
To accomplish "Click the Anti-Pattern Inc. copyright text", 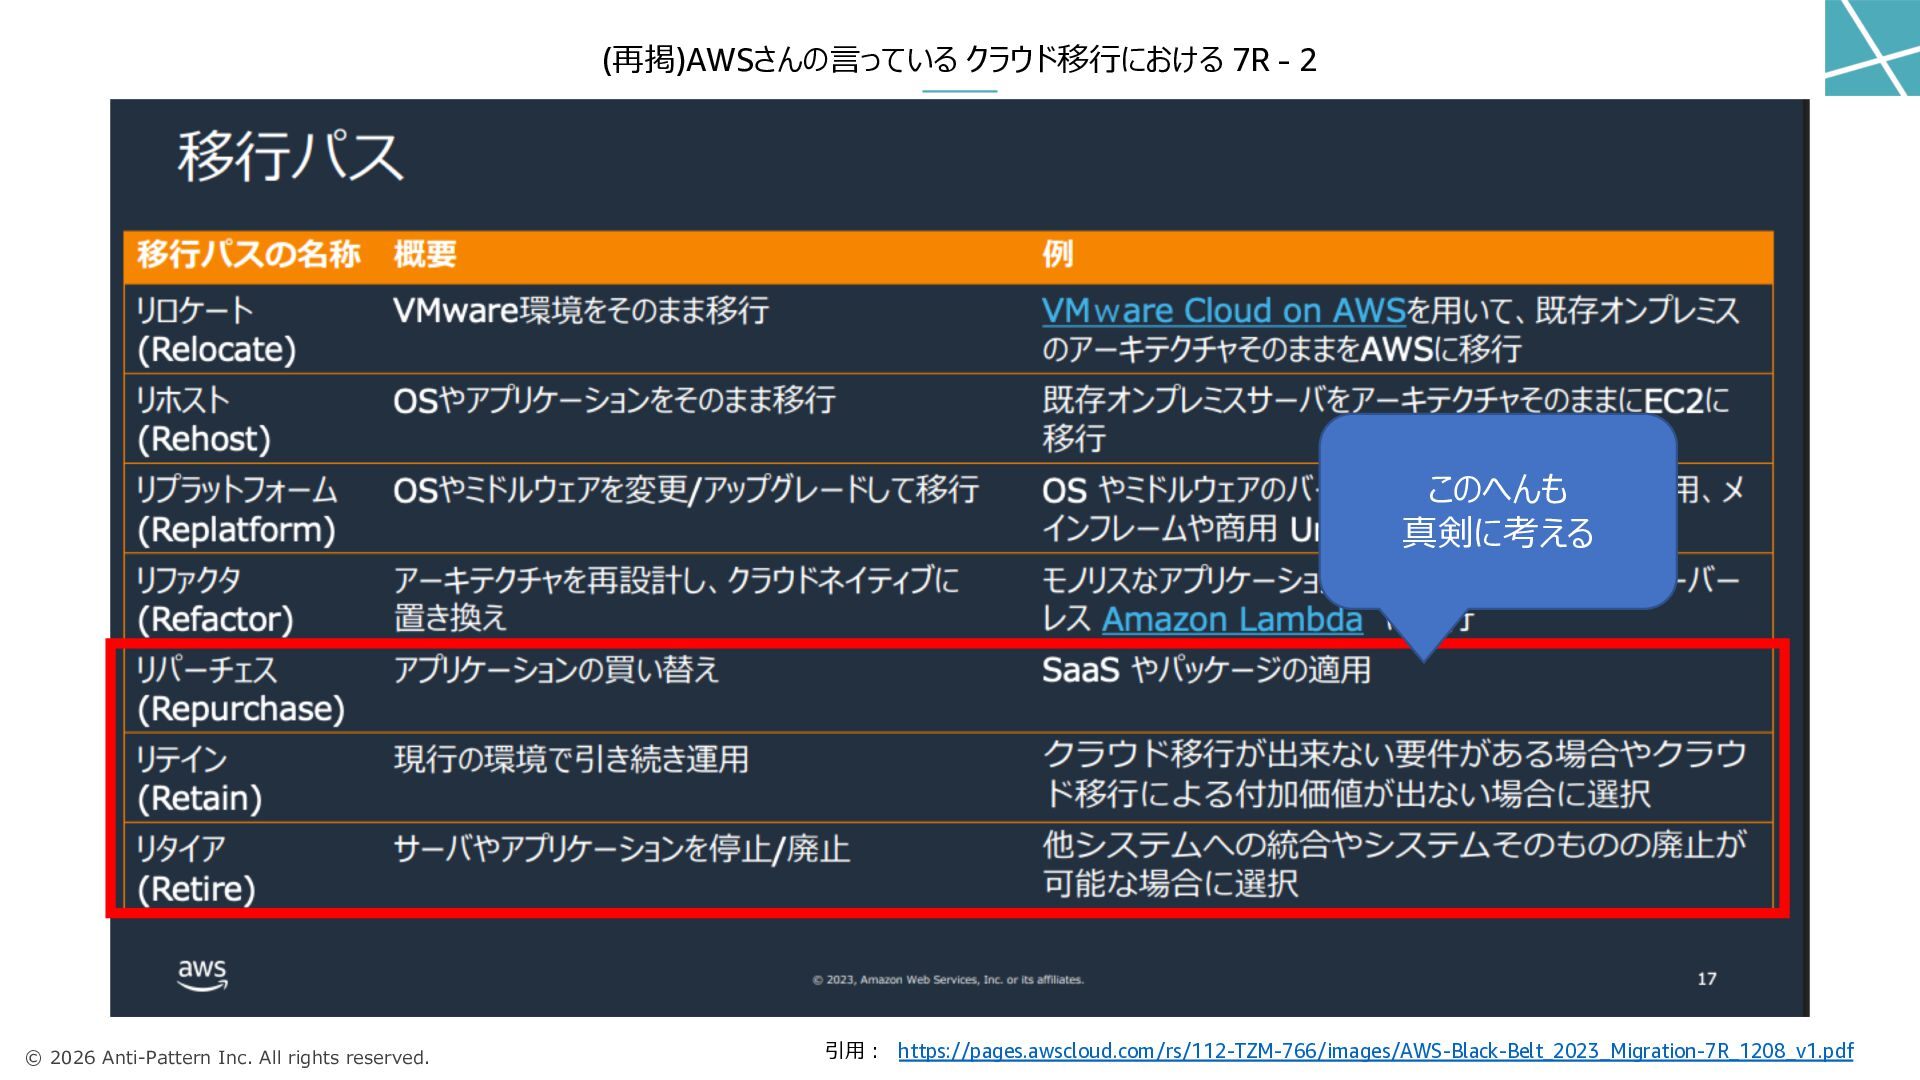I will [227, 1058].
